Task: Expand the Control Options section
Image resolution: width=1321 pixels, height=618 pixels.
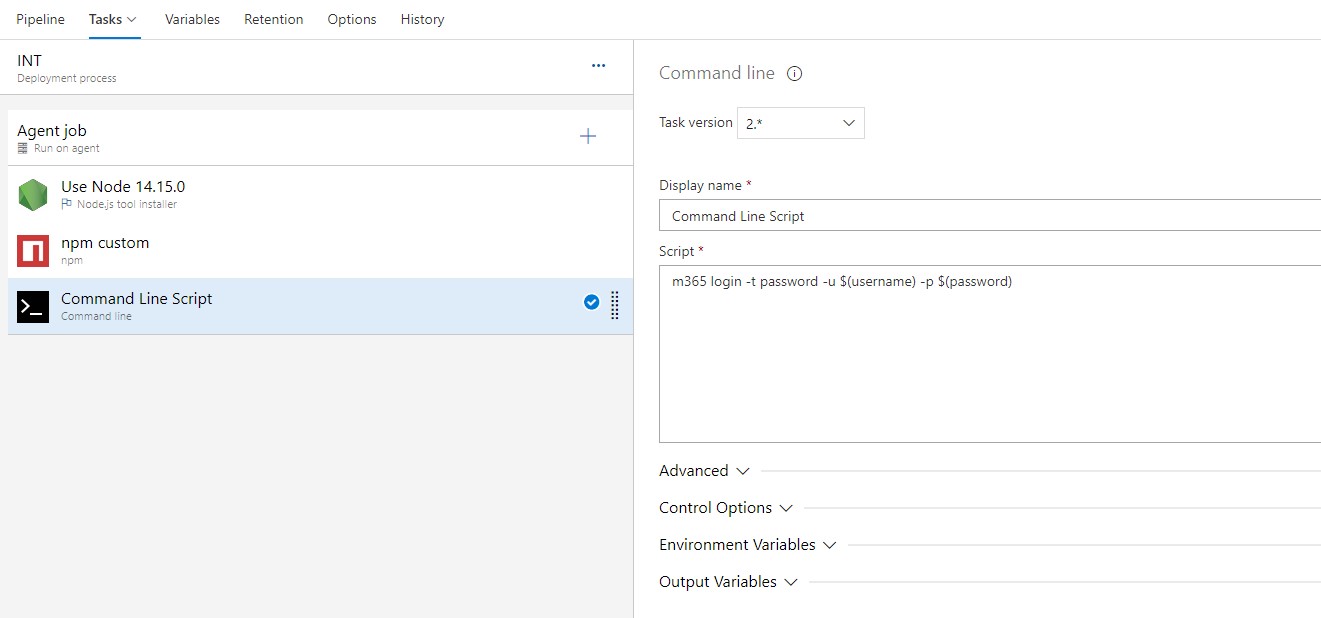Action: point(725,508)
